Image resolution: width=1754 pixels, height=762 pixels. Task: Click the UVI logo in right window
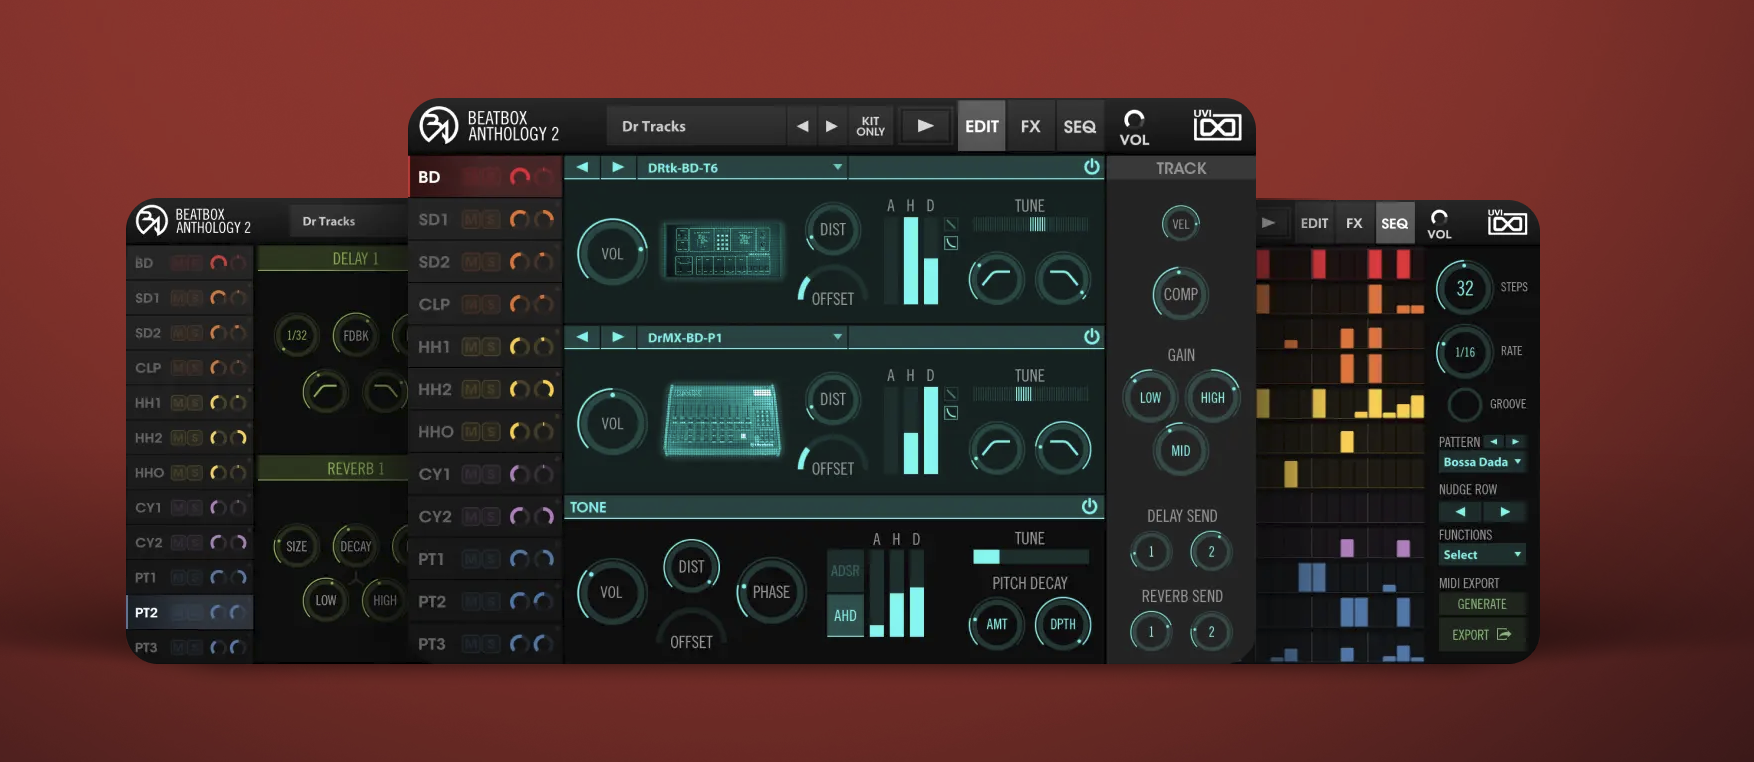coord(1507,222)
